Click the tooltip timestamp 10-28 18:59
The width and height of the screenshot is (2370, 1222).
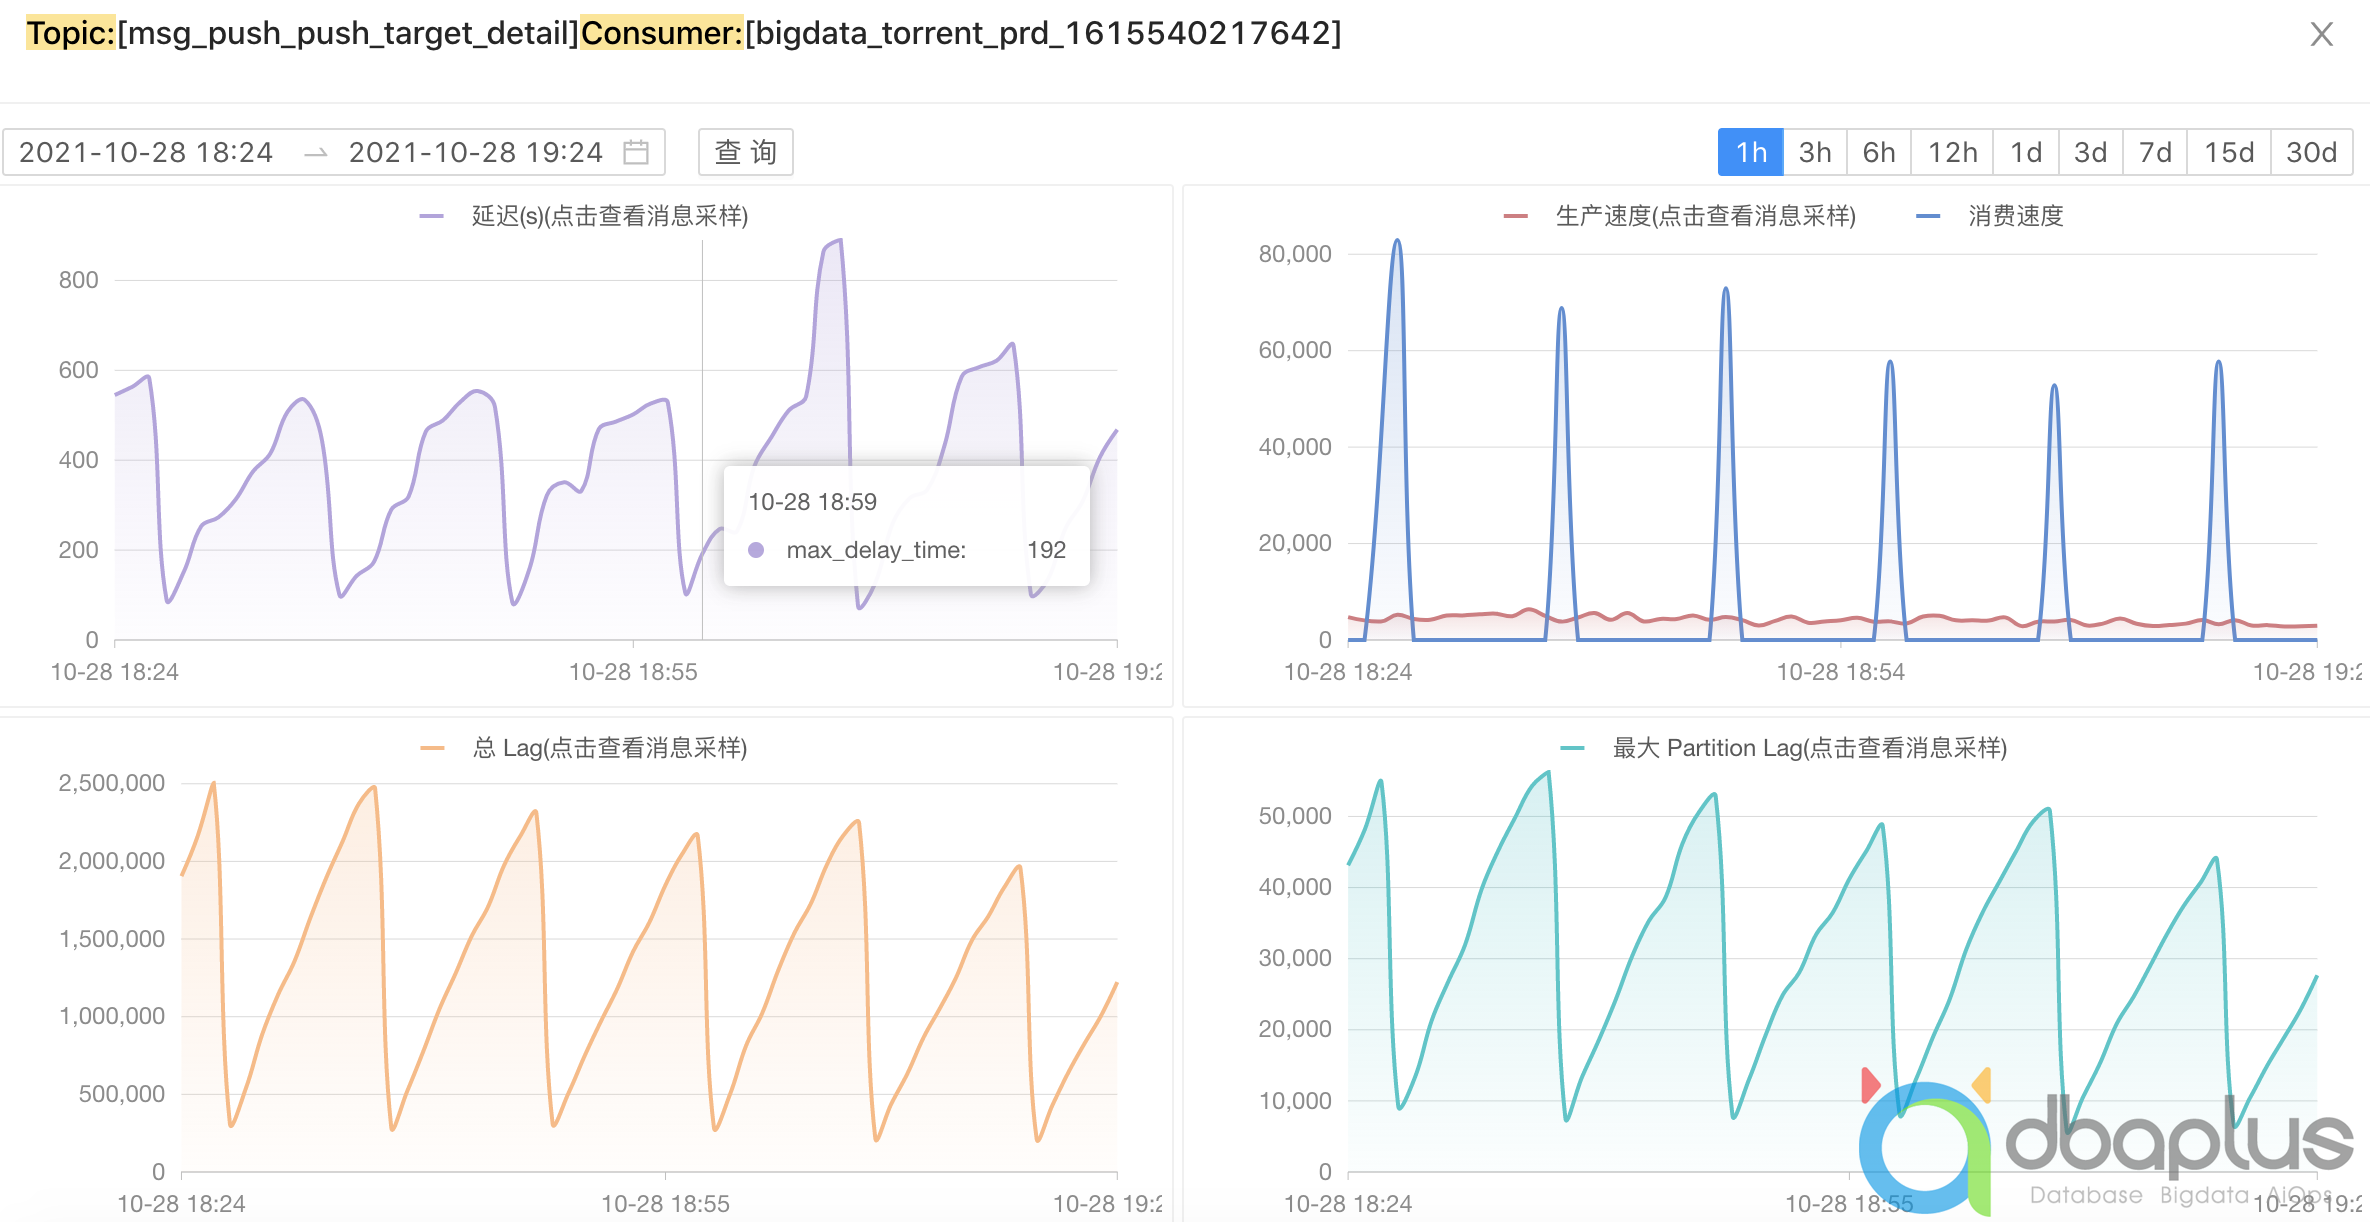[x=812, y=502]
